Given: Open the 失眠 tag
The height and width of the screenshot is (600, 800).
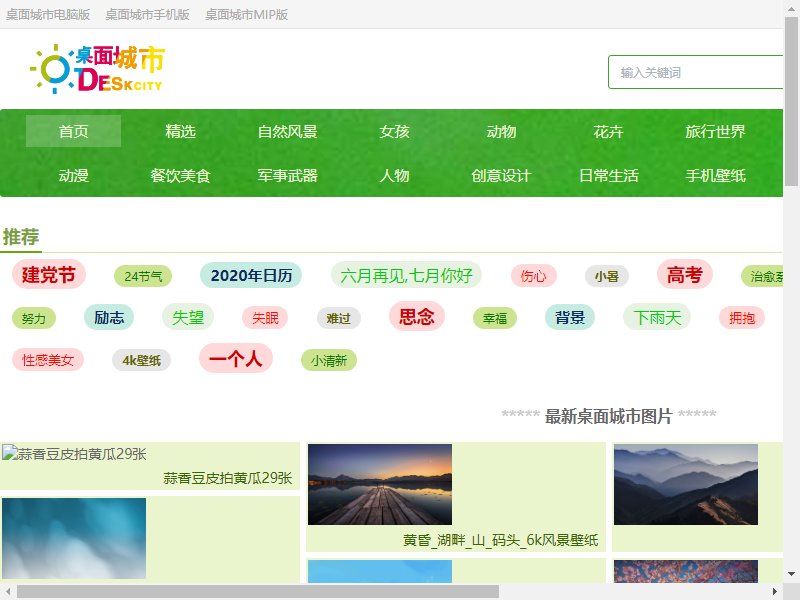Looking at the screenshot, I should [265, 318].
